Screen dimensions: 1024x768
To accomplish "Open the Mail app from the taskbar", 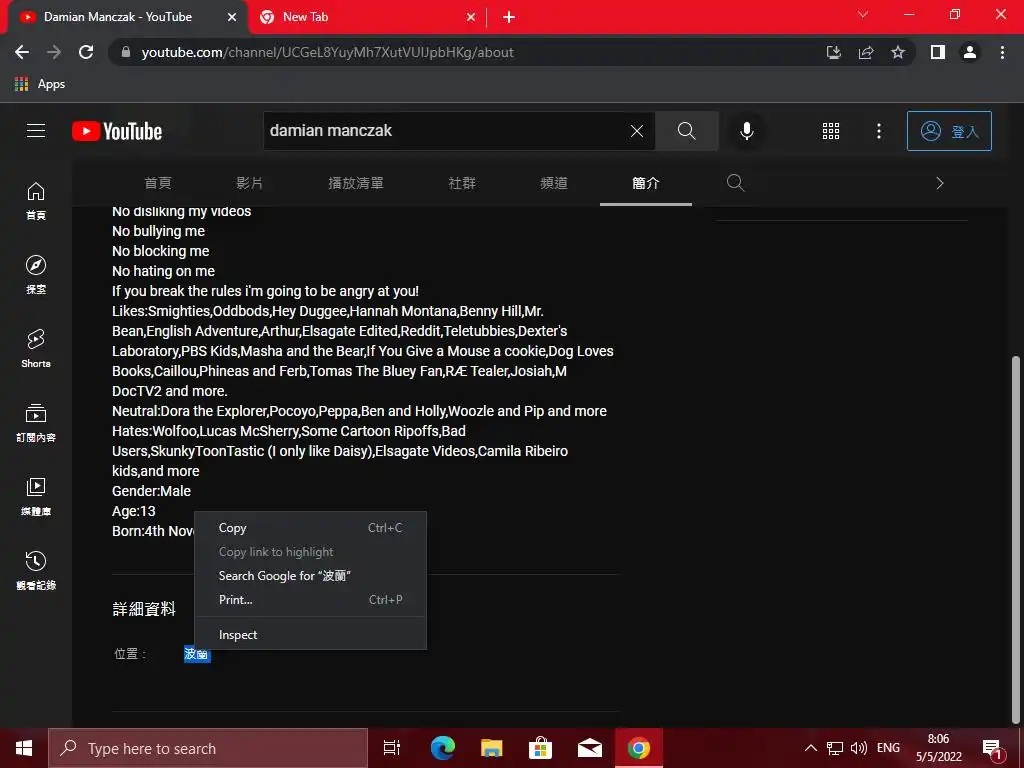I will coord(590,748).
